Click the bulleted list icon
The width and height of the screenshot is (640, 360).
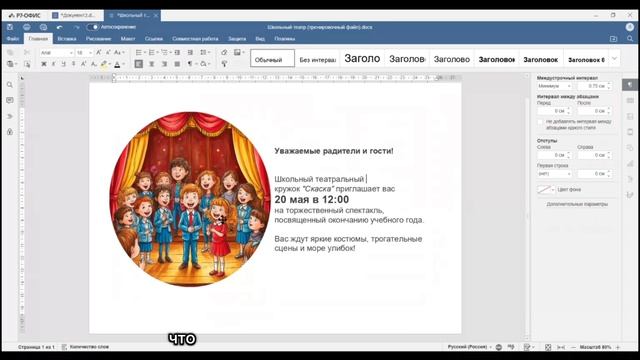[x=139, y=53]
